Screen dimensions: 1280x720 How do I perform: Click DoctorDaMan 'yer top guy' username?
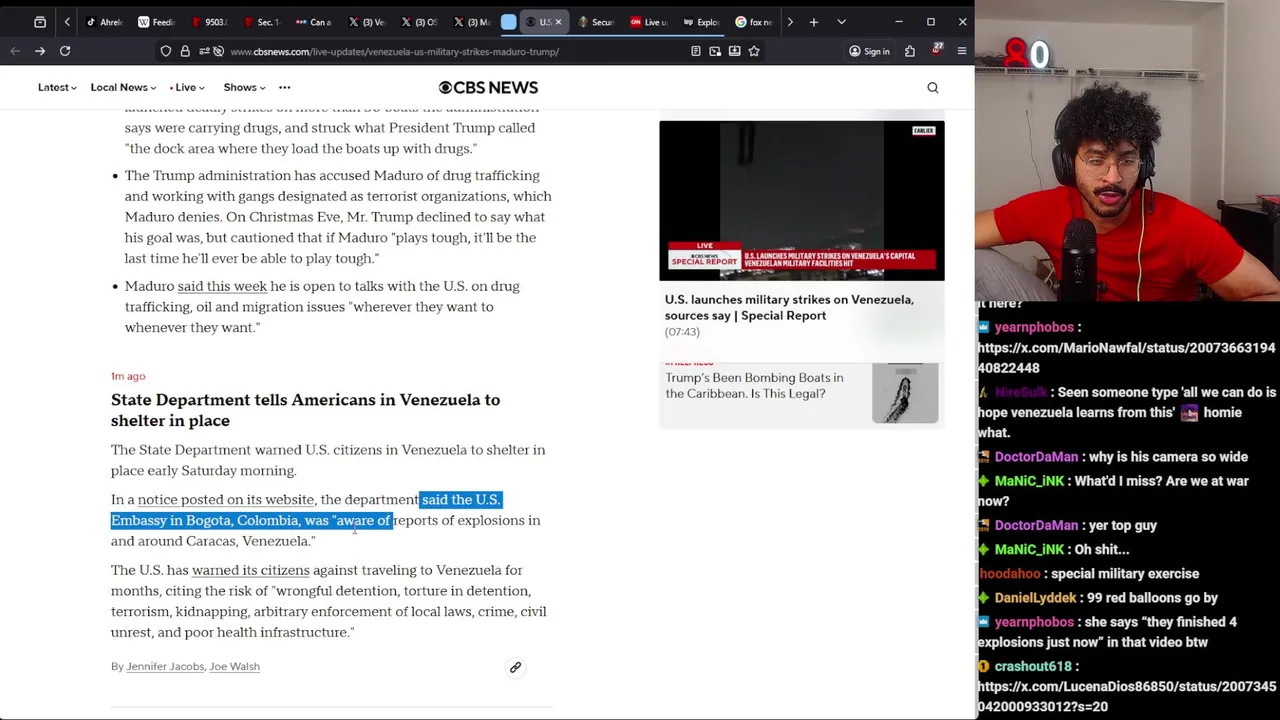point(1036,525)
